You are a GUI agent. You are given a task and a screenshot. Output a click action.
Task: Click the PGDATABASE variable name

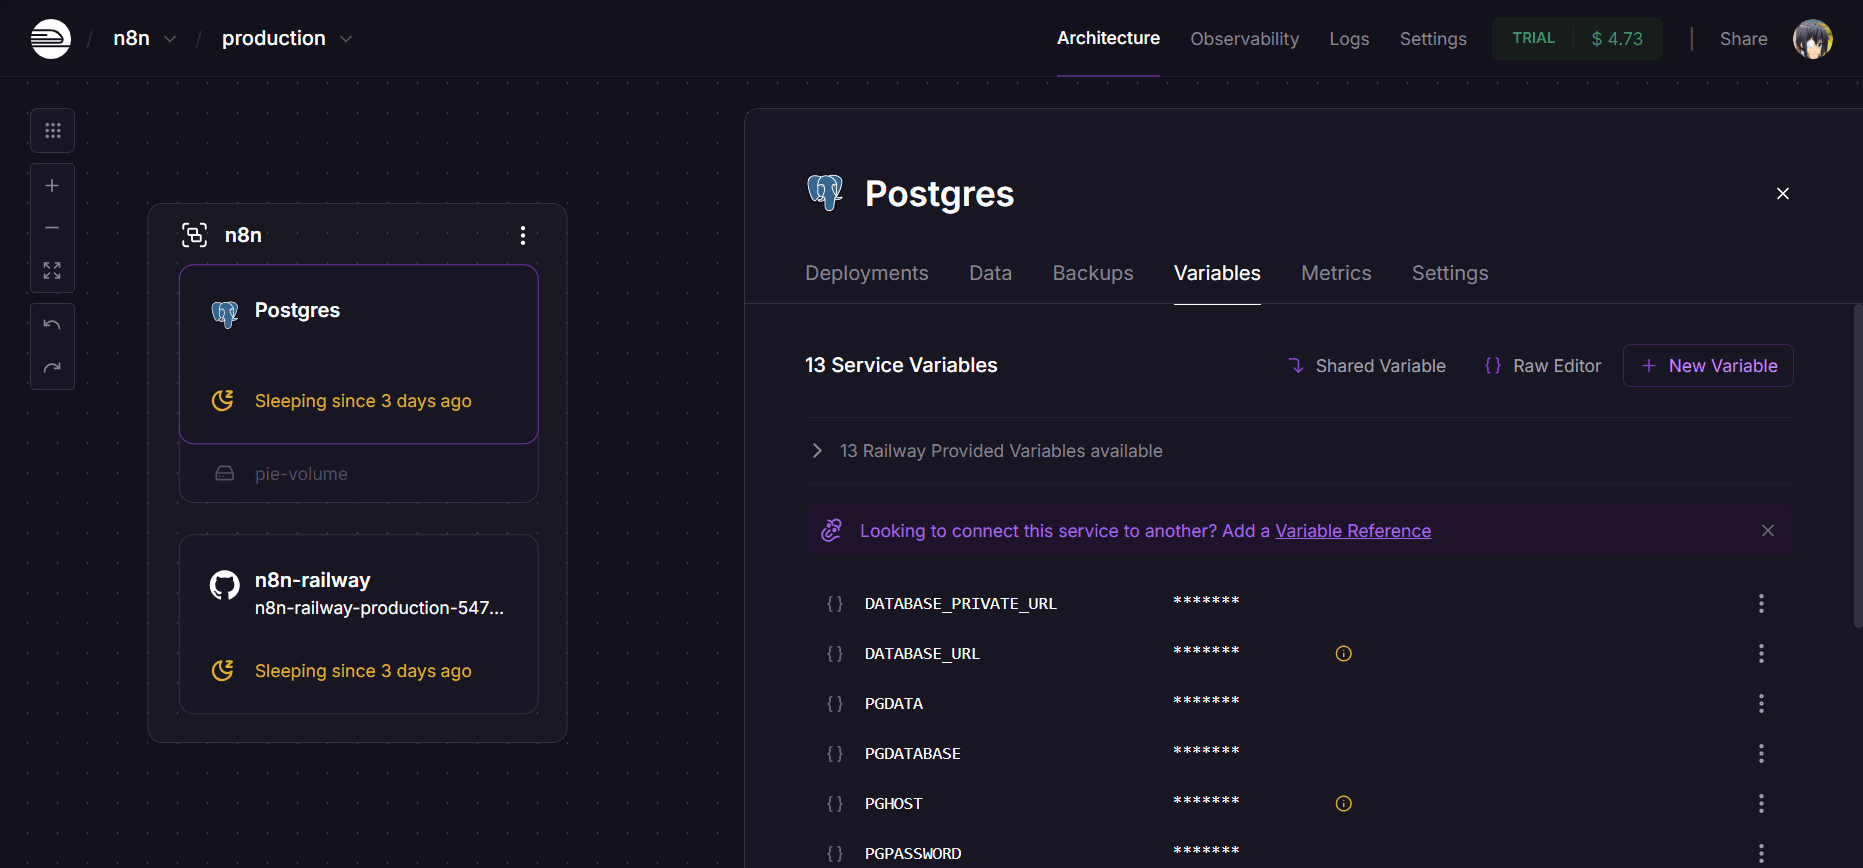tap(912, 753)
